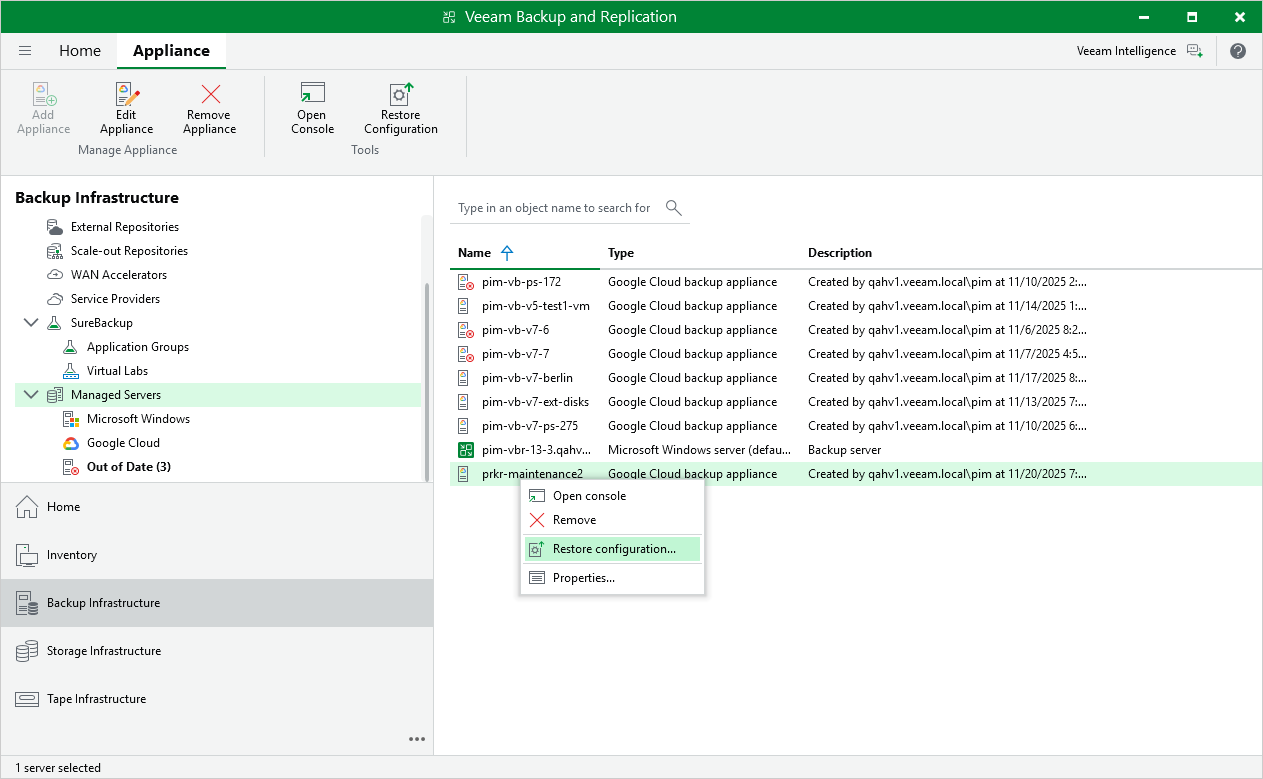Select the pim-vbr-13-3 backup server row
The image size is (1263, 779).
click(855, 450)
